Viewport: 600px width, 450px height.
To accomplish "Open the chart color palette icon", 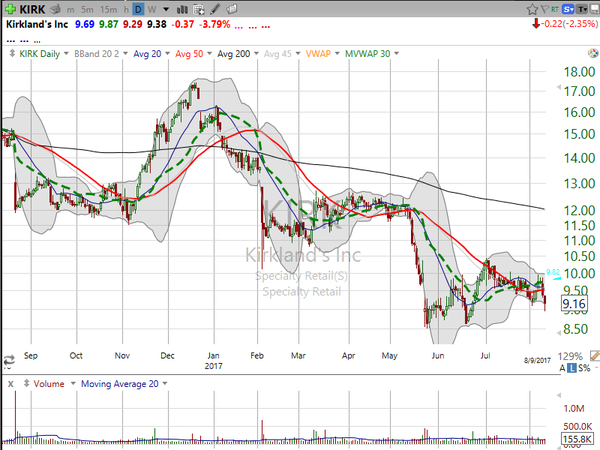I will pos(593,53).
